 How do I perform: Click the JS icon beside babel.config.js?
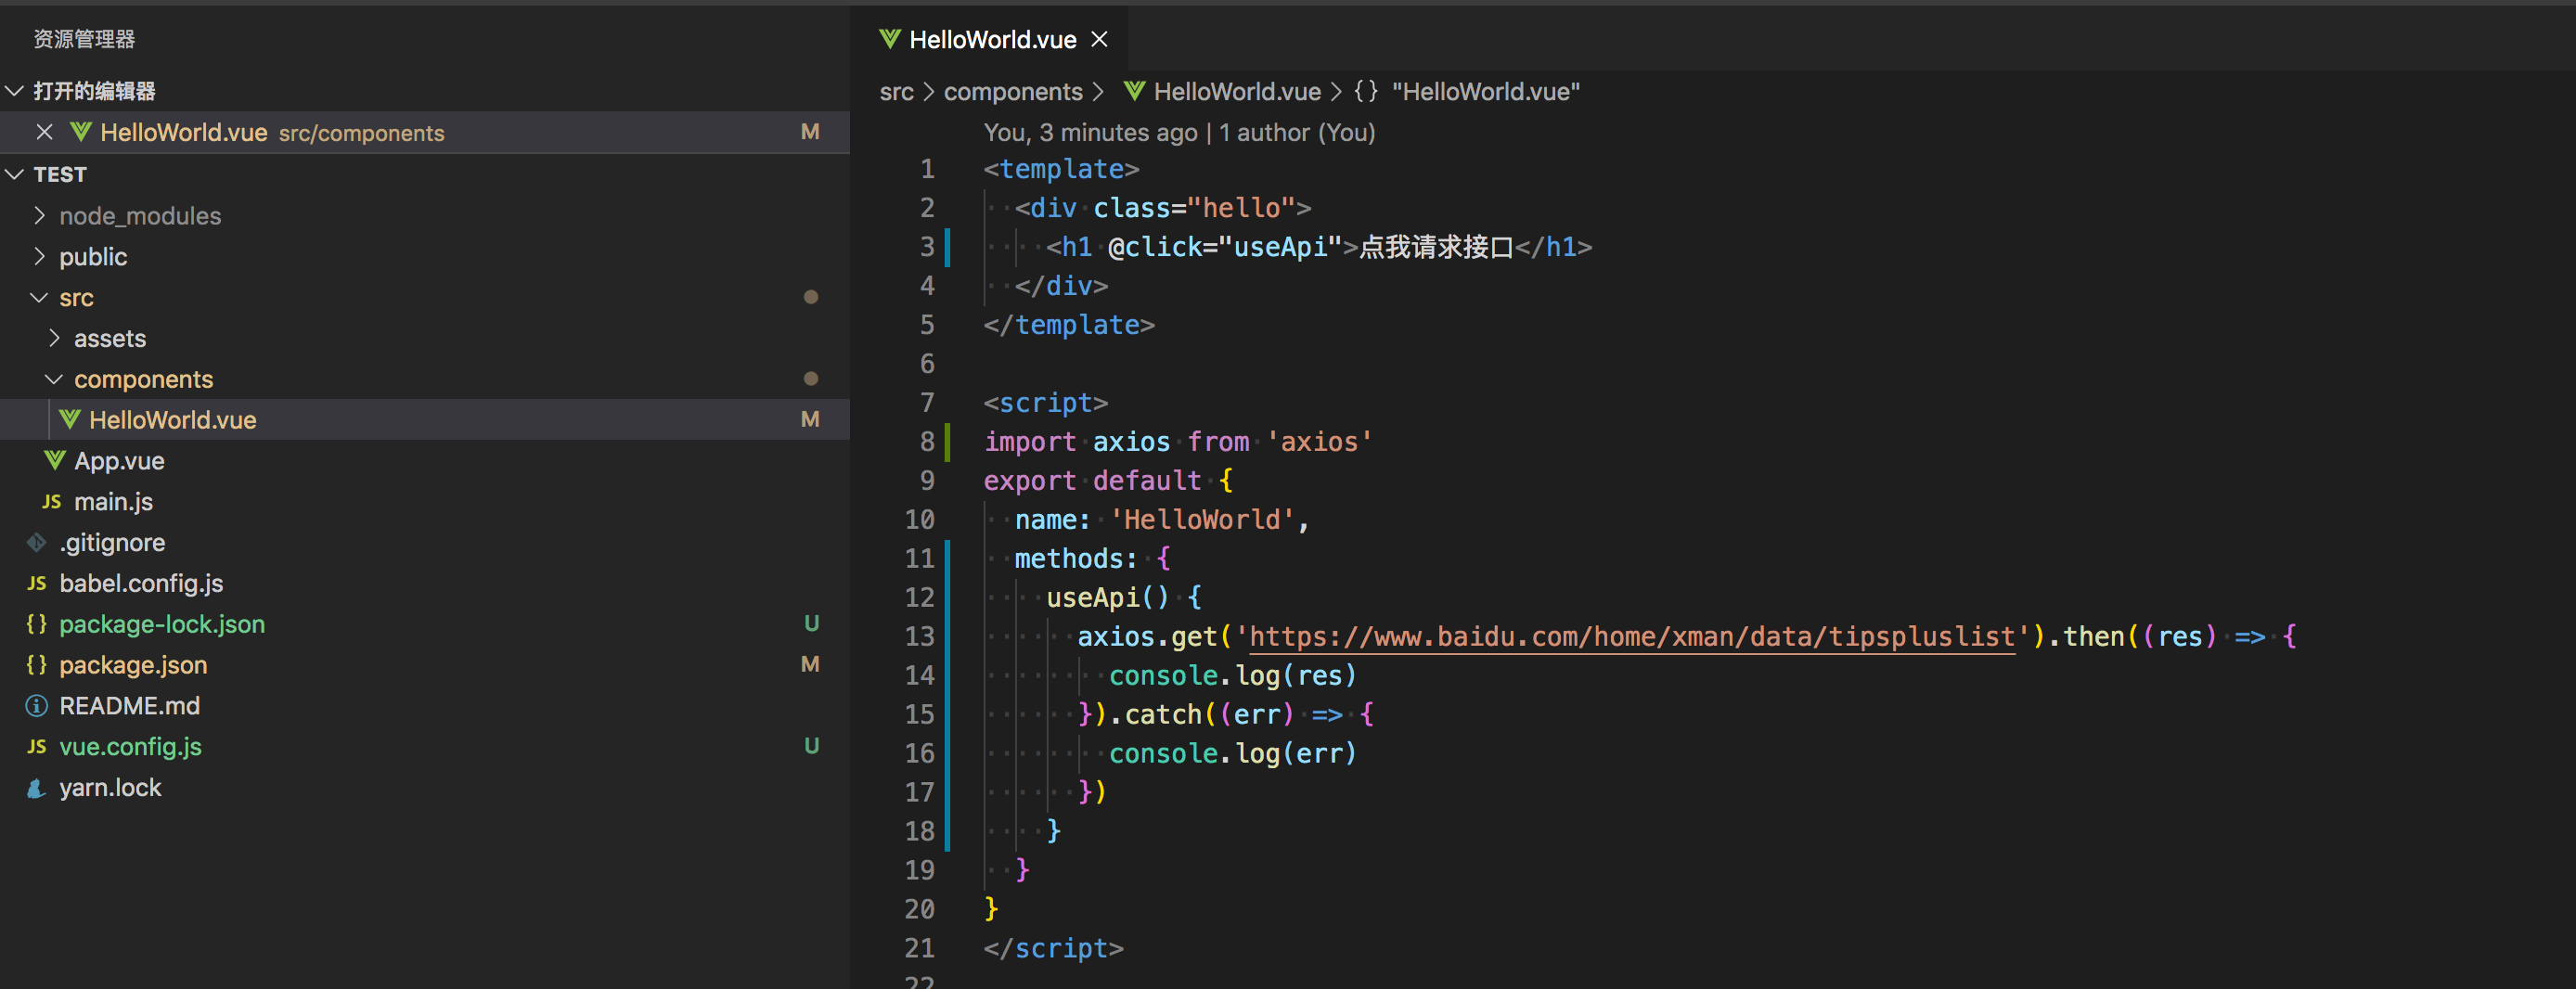[x=37, y=584]
